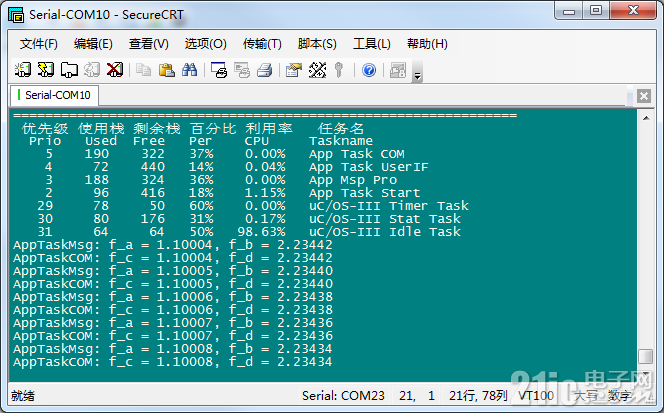Open the 编辑(E) menu

coord(93,44)
